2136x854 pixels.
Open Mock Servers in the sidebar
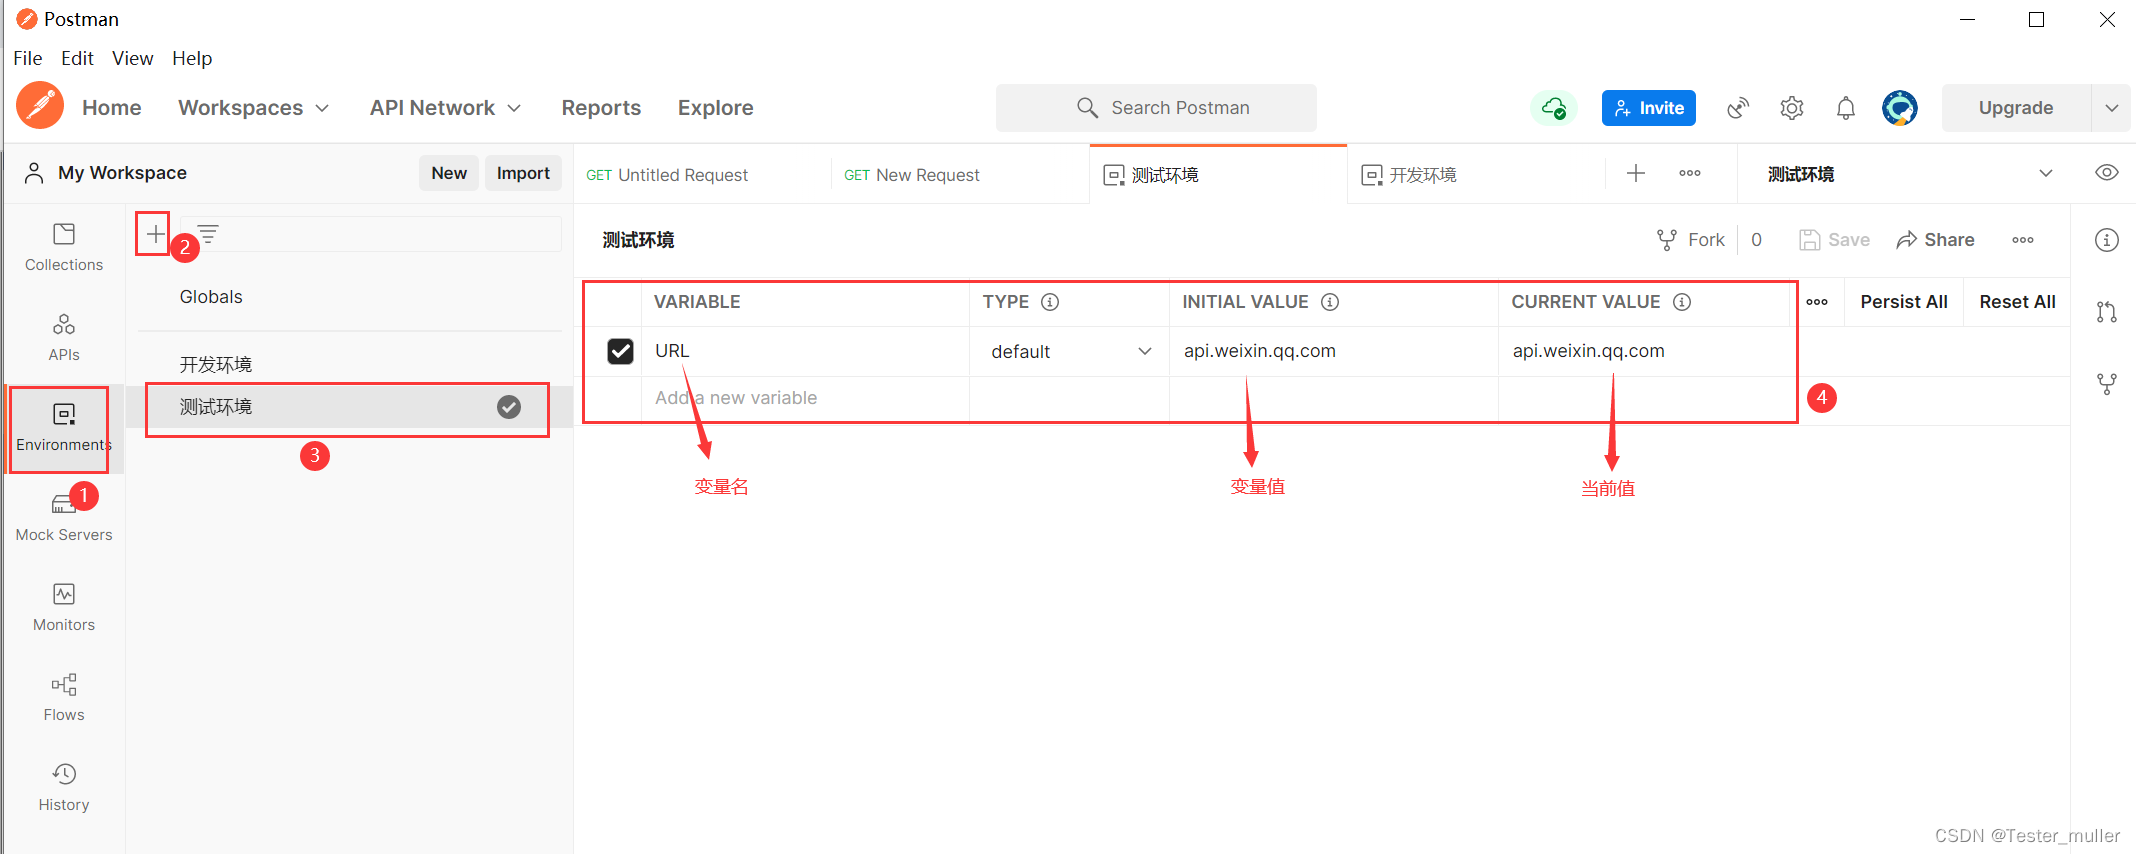(64, 517)
